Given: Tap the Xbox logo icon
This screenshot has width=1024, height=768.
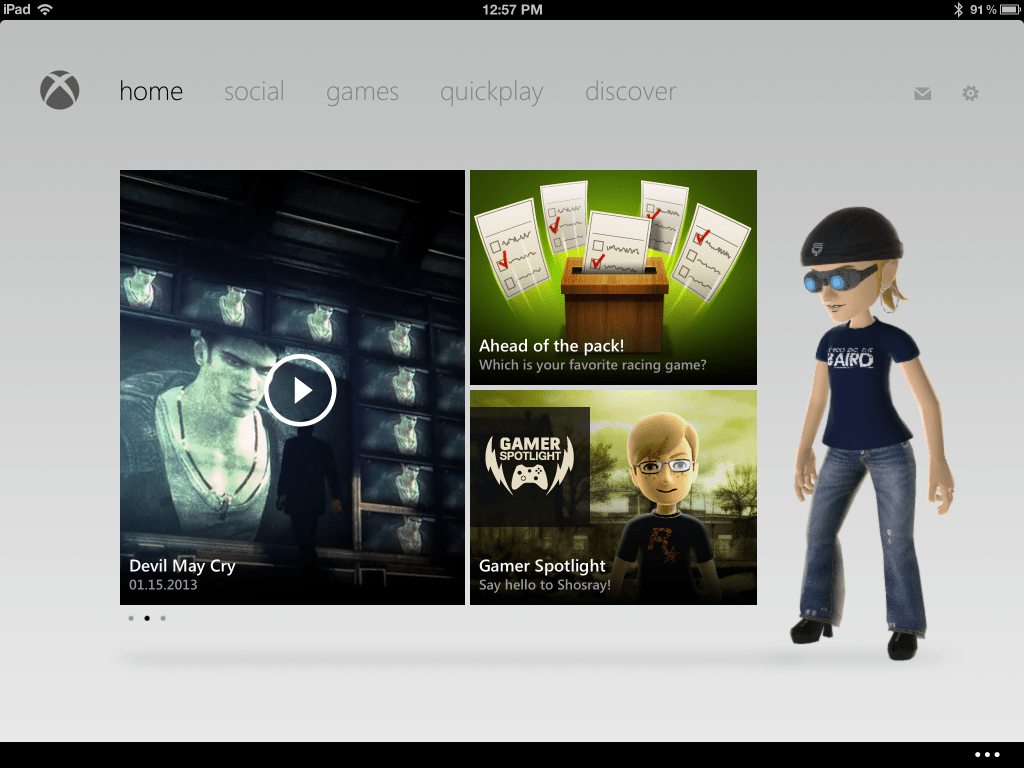Looking at the screenshot, I should 59,90.
